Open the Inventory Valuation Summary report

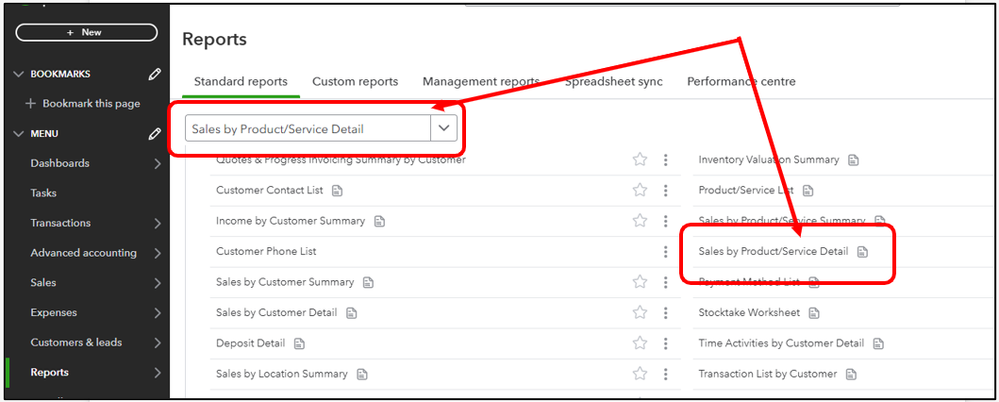(x=768, y=160)
